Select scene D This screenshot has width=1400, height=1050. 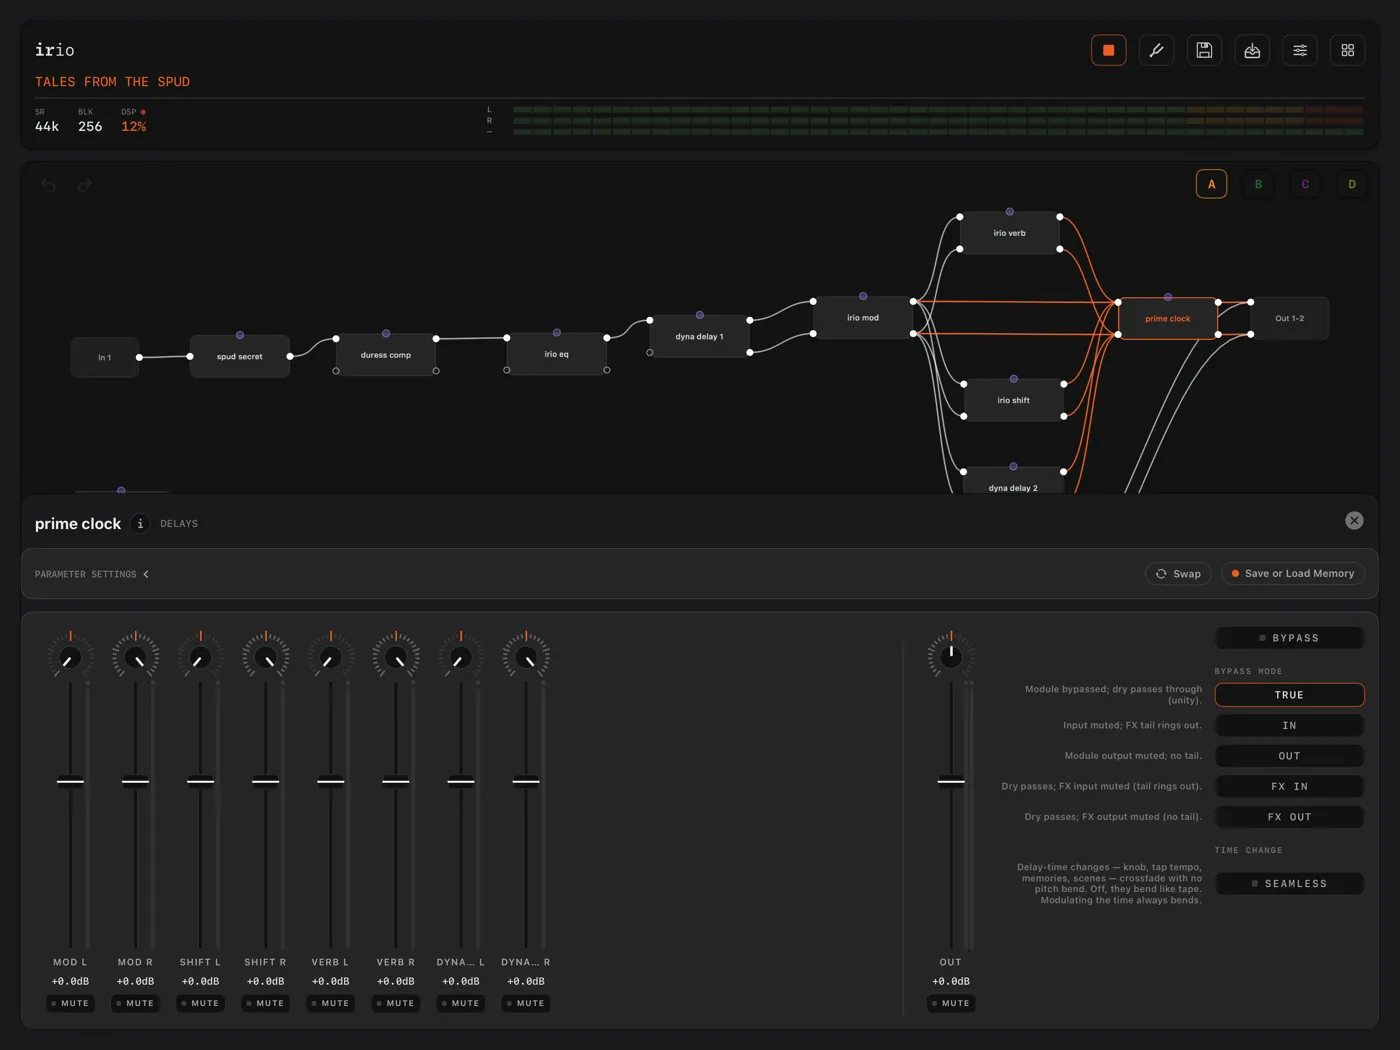coord(1352,184)
